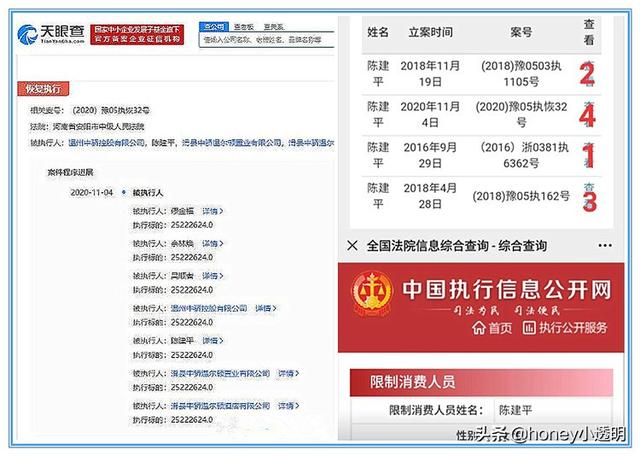Click the 姓名 column header

[x=378, y=32]
